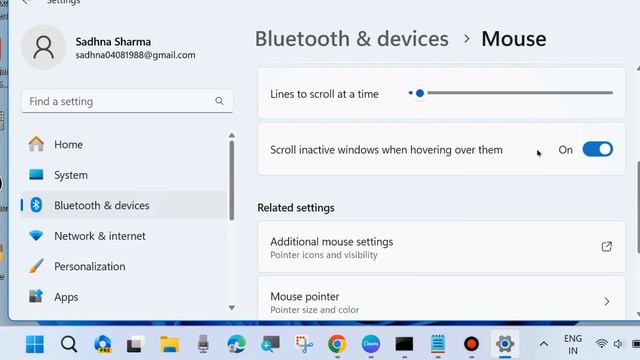Screen dimensions: 640x360
Task: Open Additional mouse settings external link icon
Action: tap(607, 247)
